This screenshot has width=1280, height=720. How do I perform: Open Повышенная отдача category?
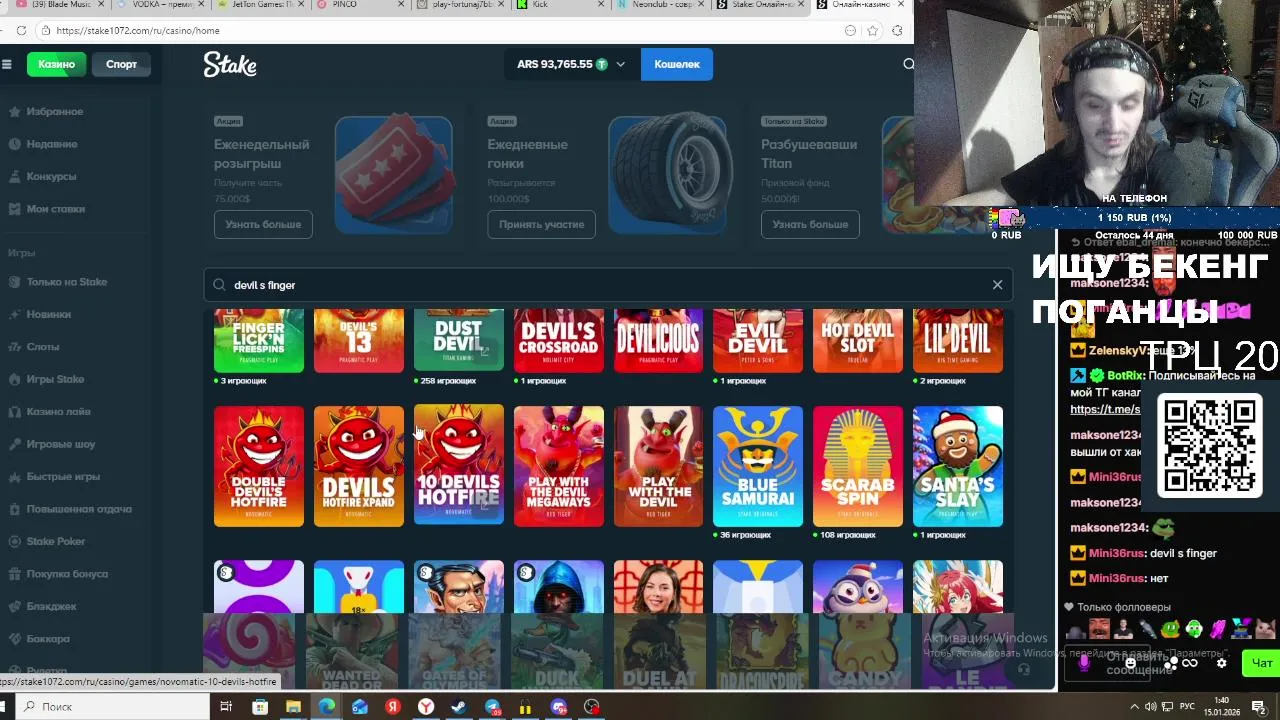(x=70, y=509)
